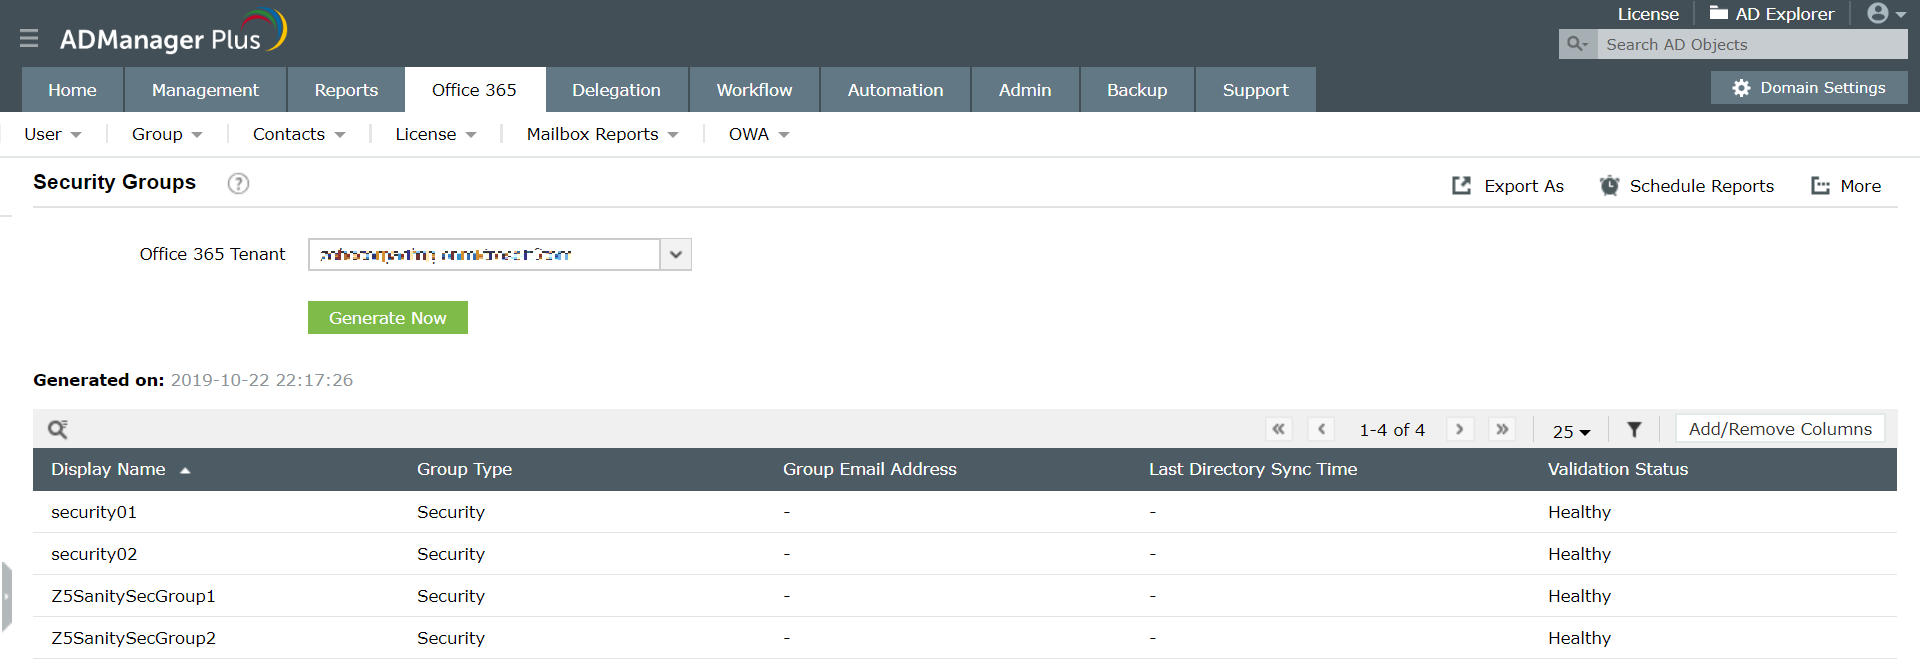Sort by Validation Status column header
The height and width of the screenshot is (666, 1920).
tap(1618, 469)
